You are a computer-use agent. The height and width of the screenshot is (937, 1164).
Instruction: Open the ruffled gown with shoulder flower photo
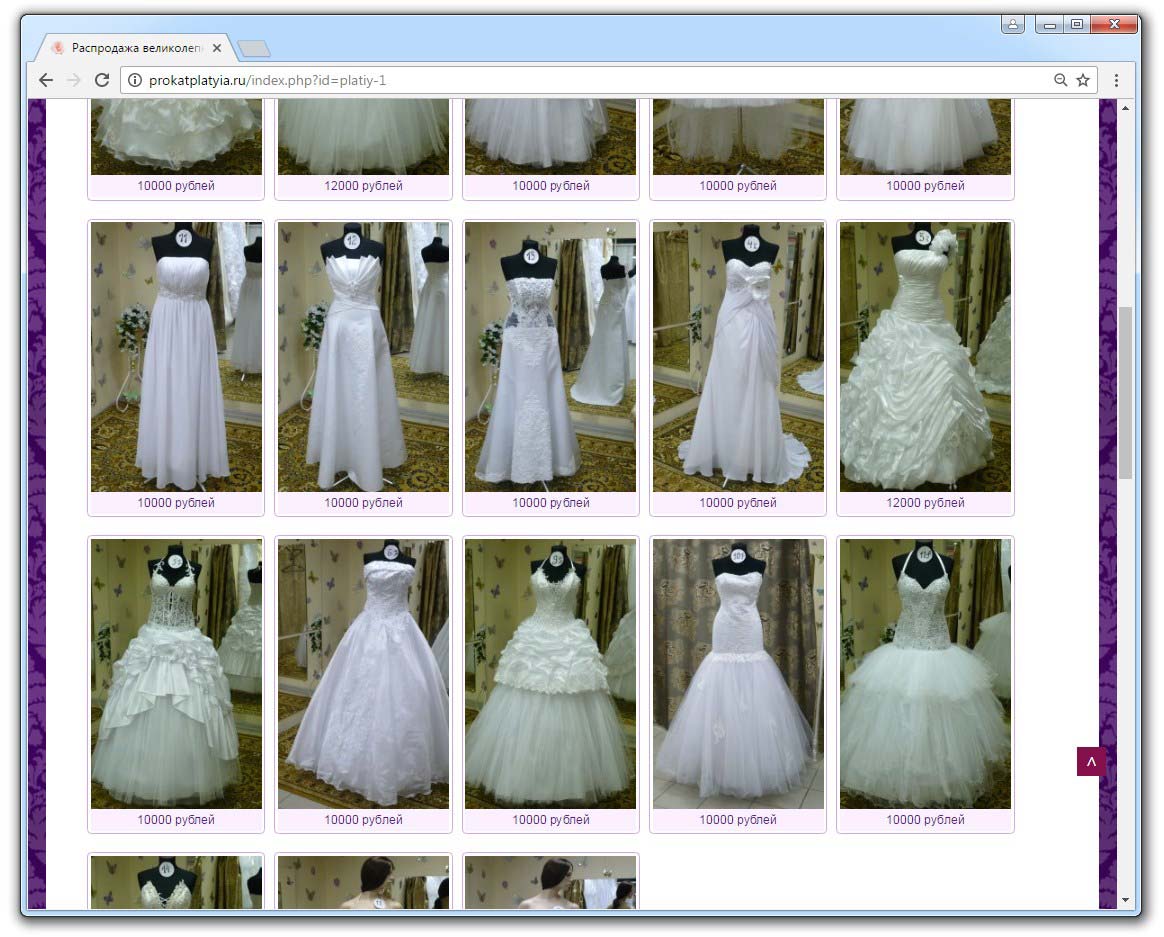point(926,357)
